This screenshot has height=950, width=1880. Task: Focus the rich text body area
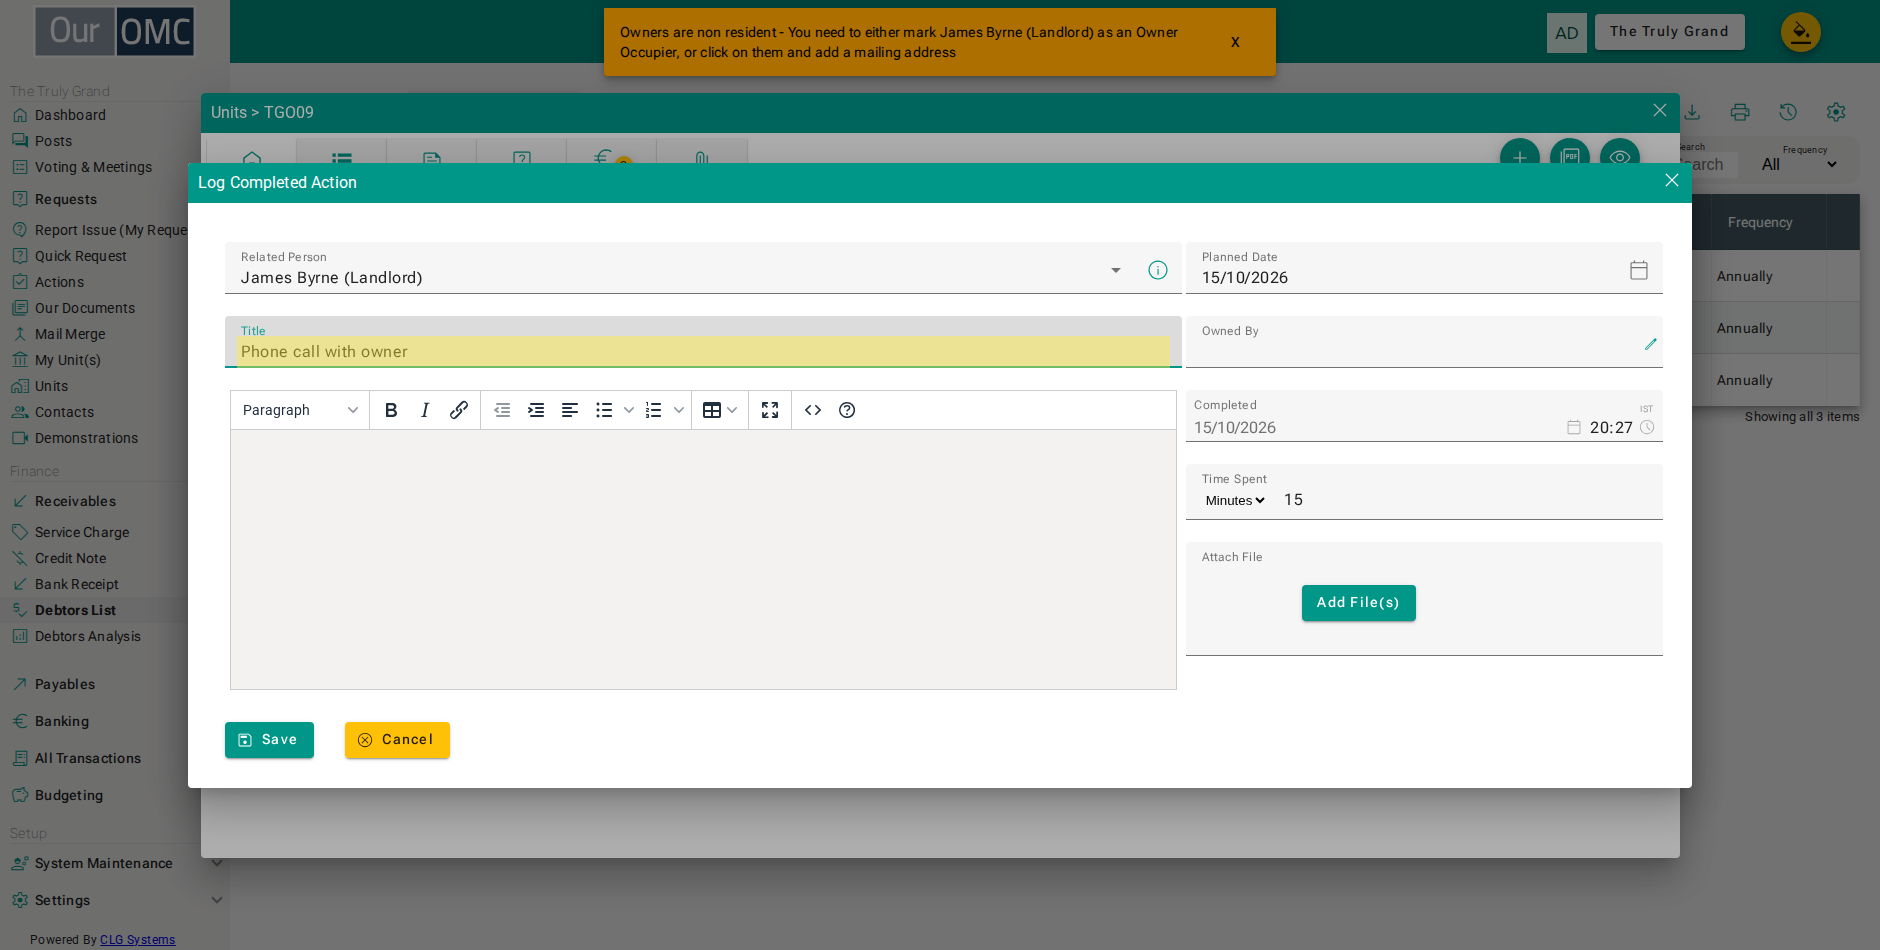703,560
